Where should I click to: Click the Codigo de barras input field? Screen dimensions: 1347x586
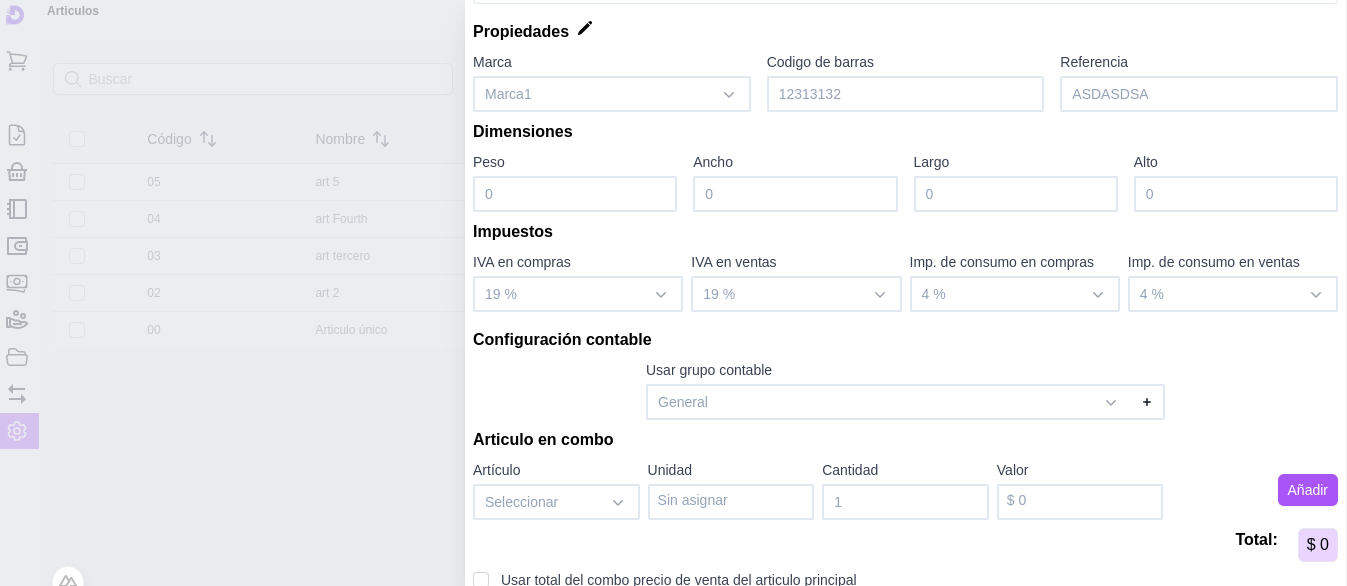(904, 94)
